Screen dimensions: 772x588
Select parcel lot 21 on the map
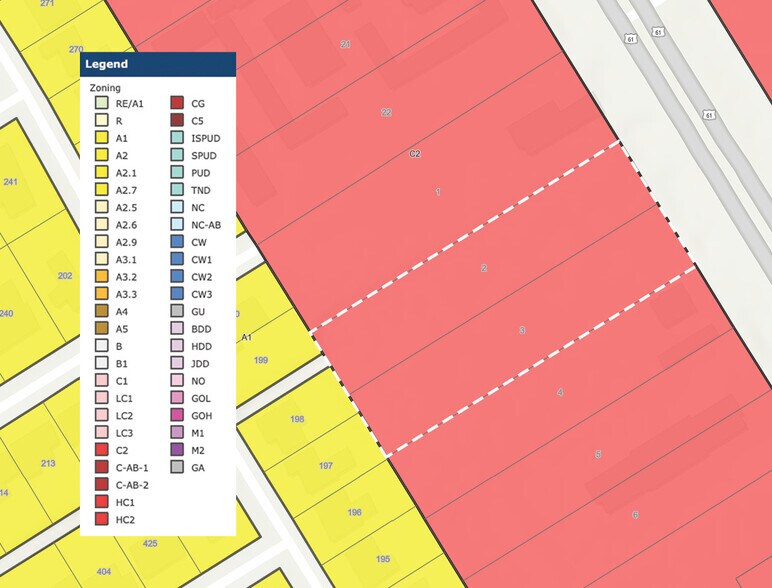pos(346,44)
